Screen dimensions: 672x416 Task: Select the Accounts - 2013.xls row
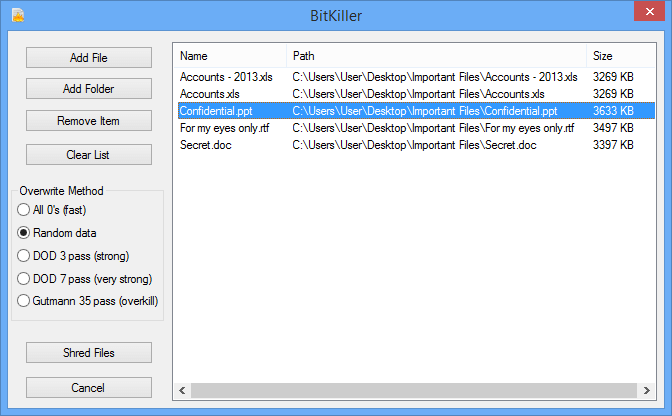228,77
